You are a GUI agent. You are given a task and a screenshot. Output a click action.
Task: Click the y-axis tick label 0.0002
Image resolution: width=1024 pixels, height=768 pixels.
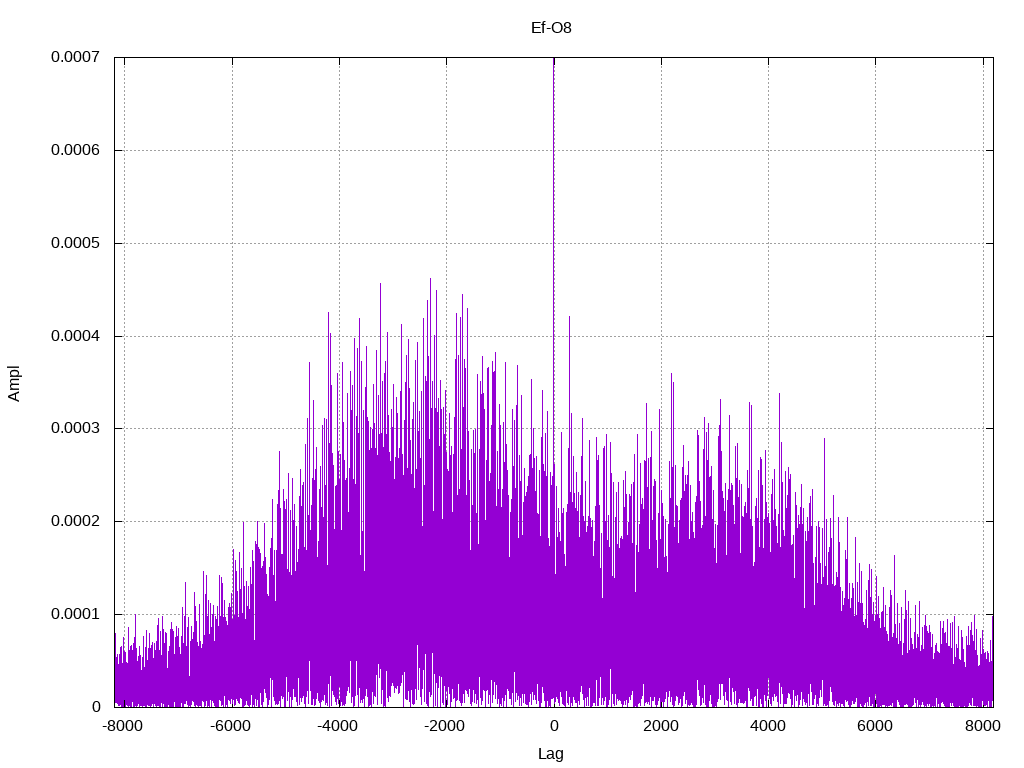(75, 521)
